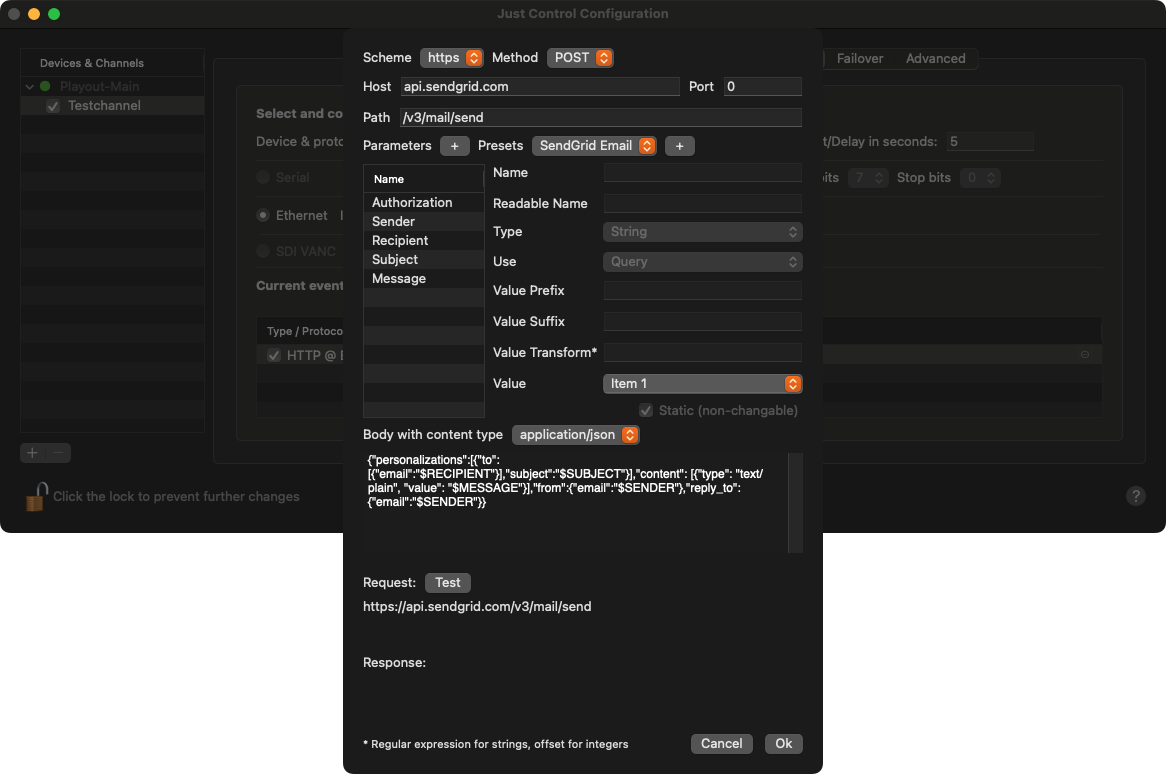This screenshot has height=774, width=1166.
Task: Open the Use Query dropdown
Action: tap(702, 262)
